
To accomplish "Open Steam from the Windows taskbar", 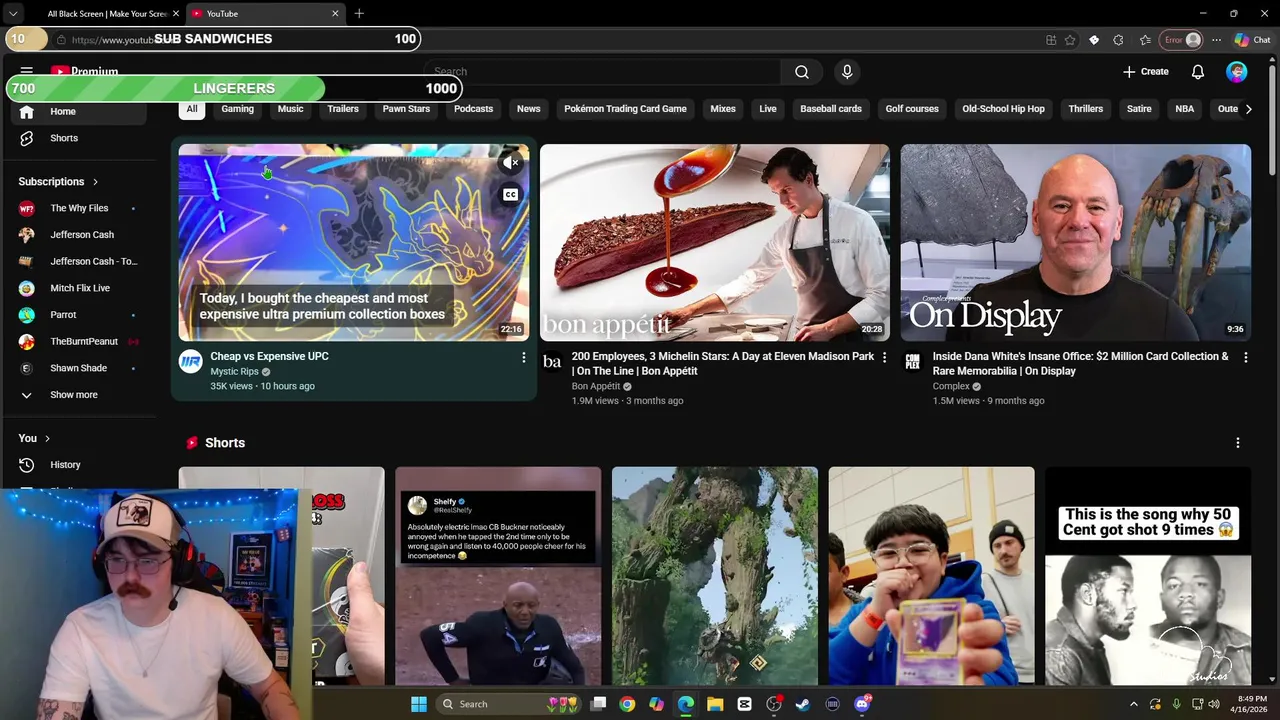I will point(802,704).
